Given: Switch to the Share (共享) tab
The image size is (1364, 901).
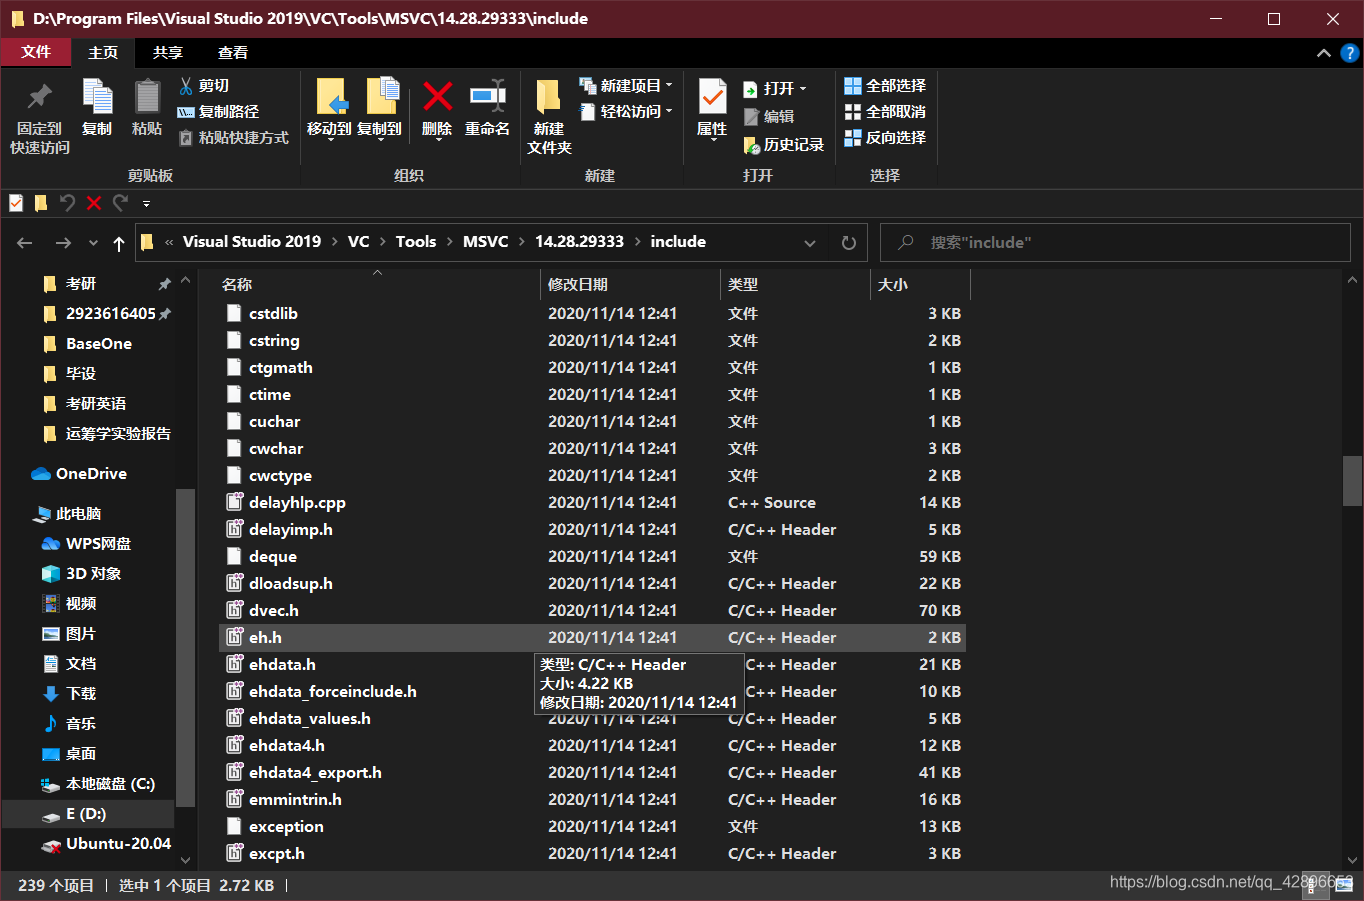Looking at the screenshot, I should 168,52.
